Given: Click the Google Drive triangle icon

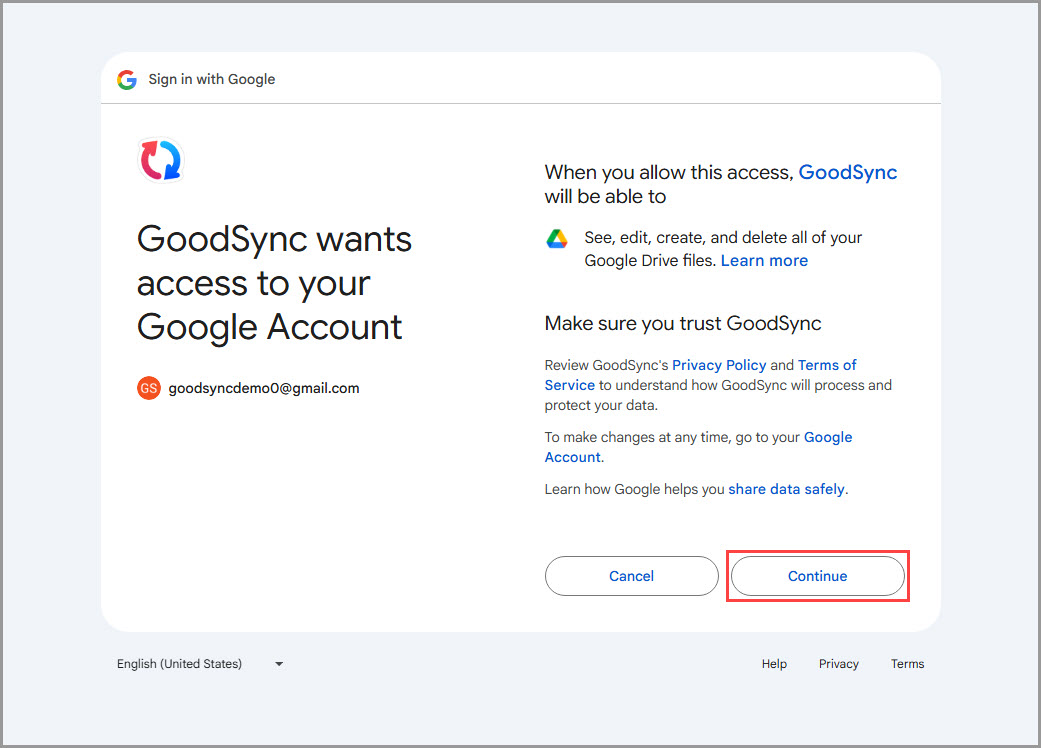Looking at the screenshot, I should 557,238.
